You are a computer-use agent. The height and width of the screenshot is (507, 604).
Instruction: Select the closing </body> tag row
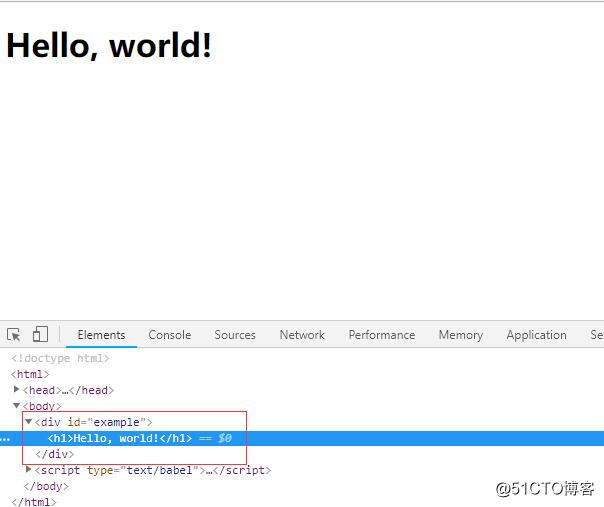click(46, 486)
